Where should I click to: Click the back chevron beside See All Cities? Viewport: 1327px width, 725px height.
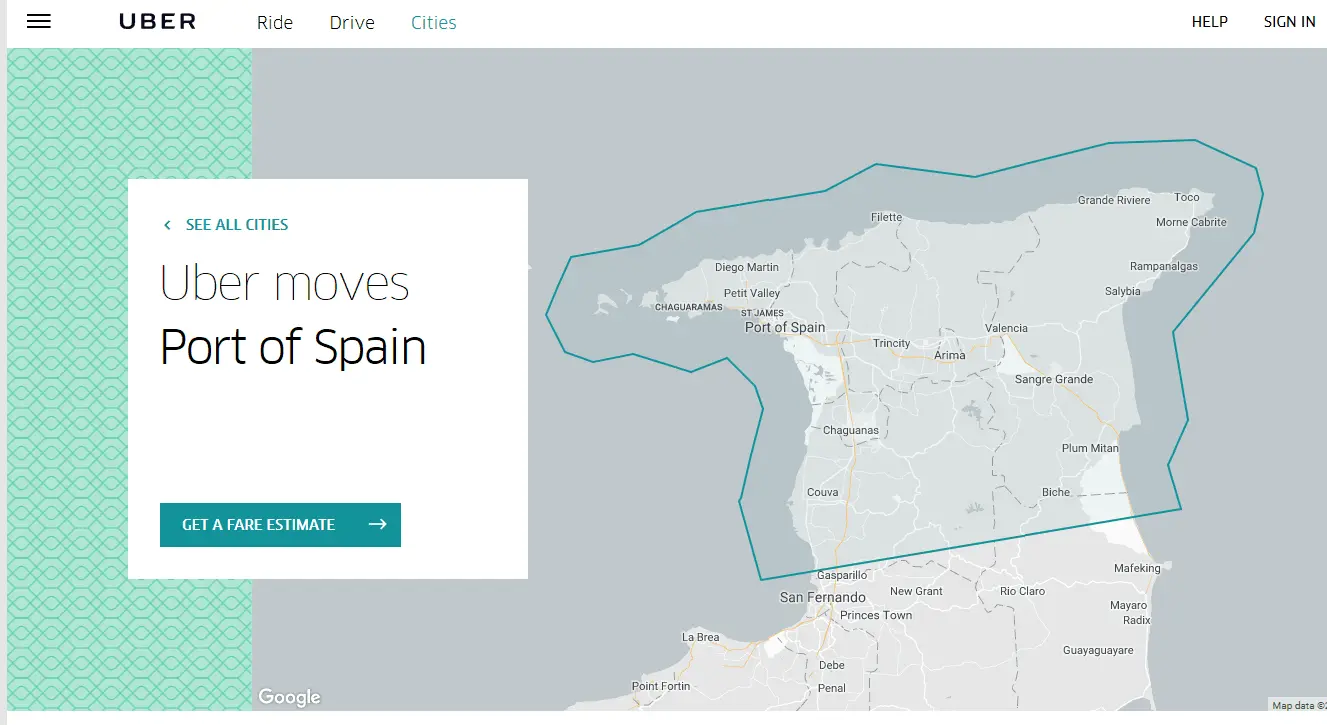click(x=167, y=225)
